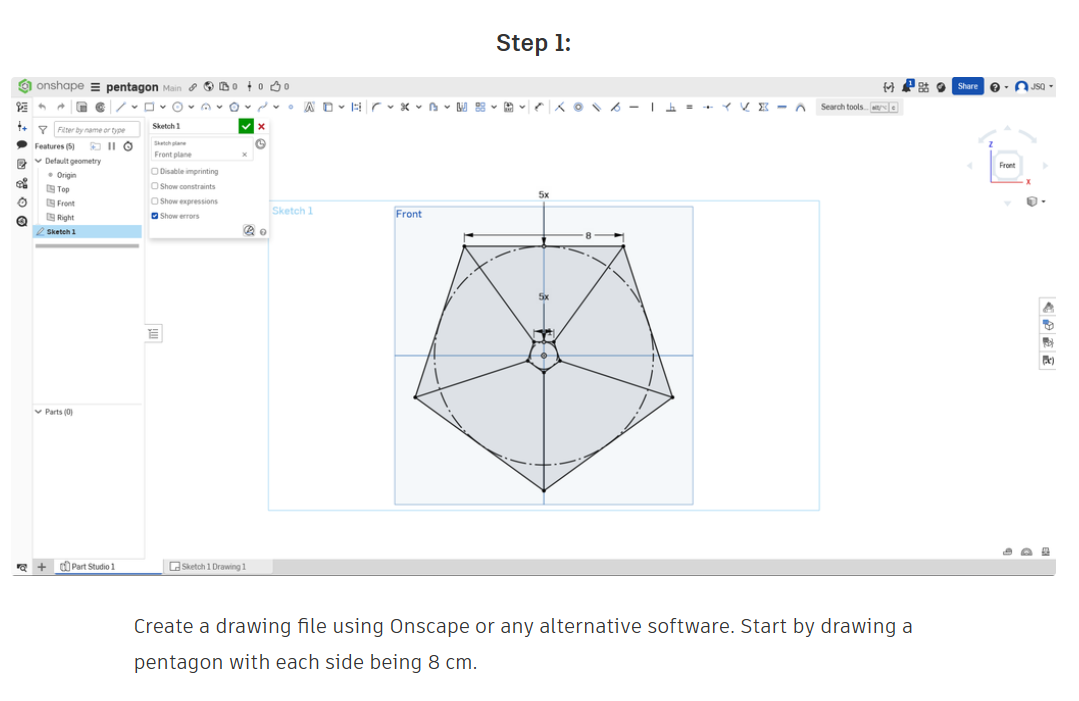Screen dimensions: 1079x701
Task: Apply the Perpendicular constraint
Action: 671,107
